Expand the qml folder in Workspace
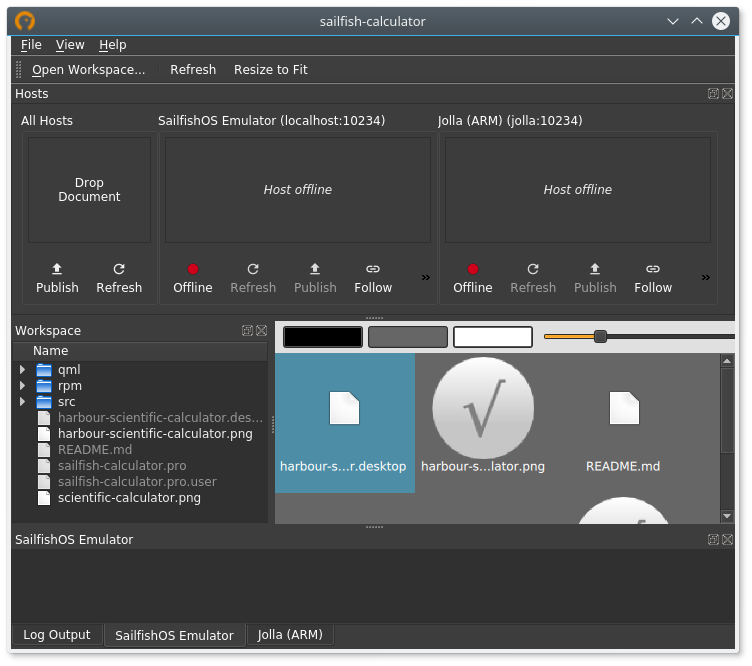 click(22, 370)
